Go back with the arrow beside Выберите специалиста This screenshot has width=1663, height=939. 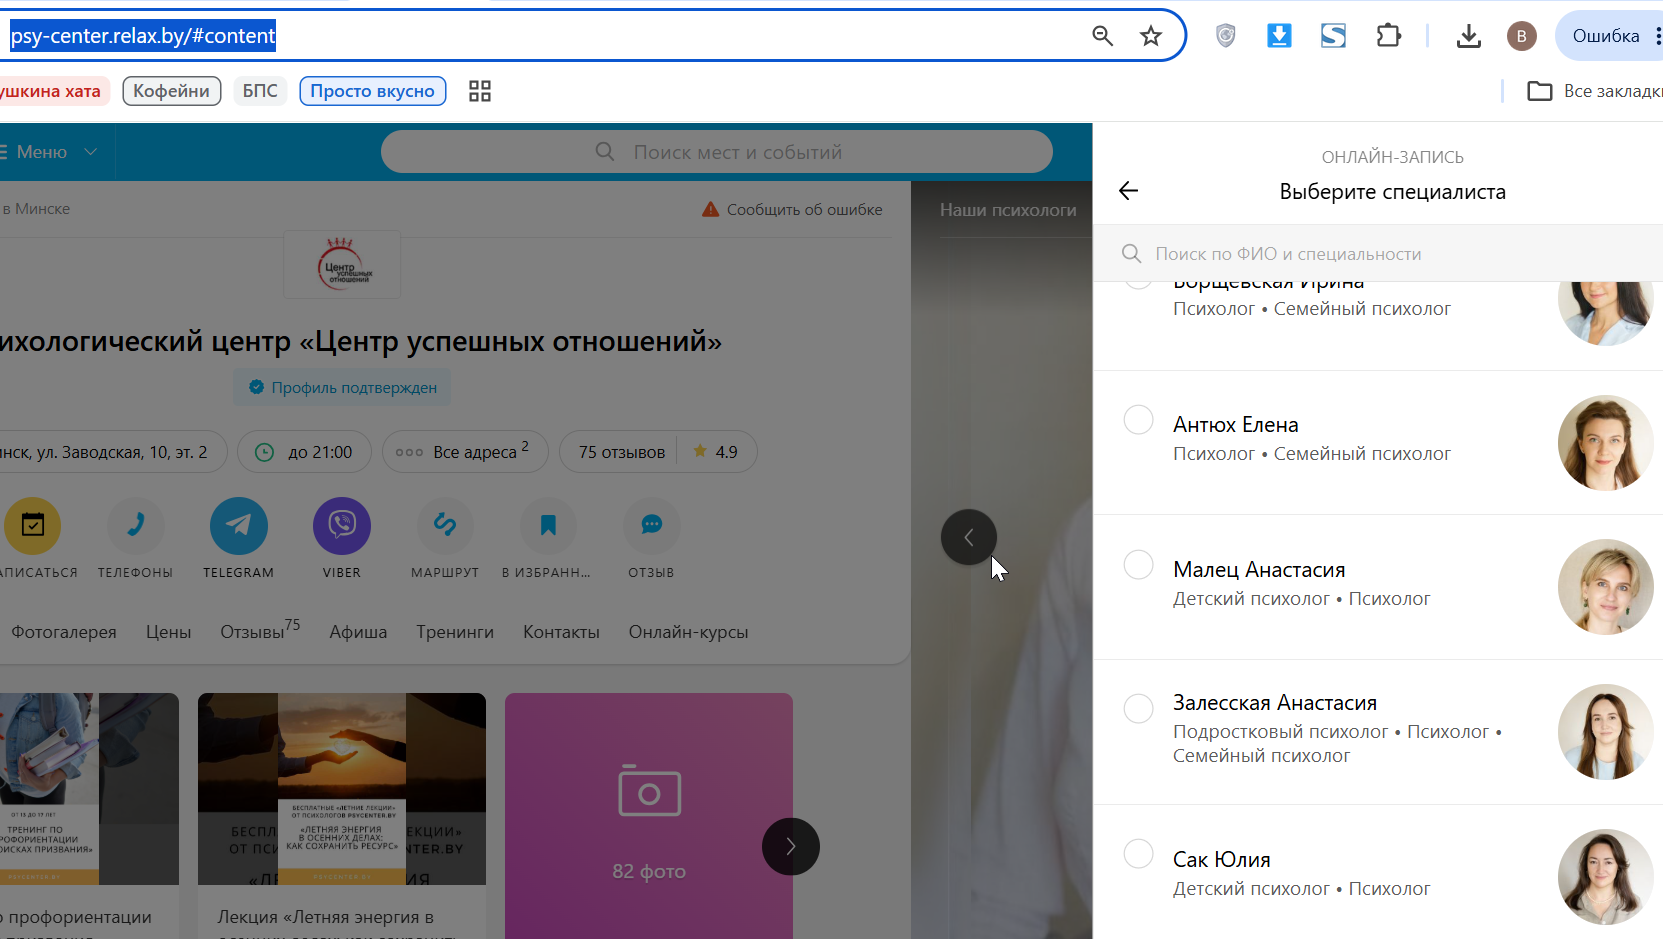(x=1129, y=191)
